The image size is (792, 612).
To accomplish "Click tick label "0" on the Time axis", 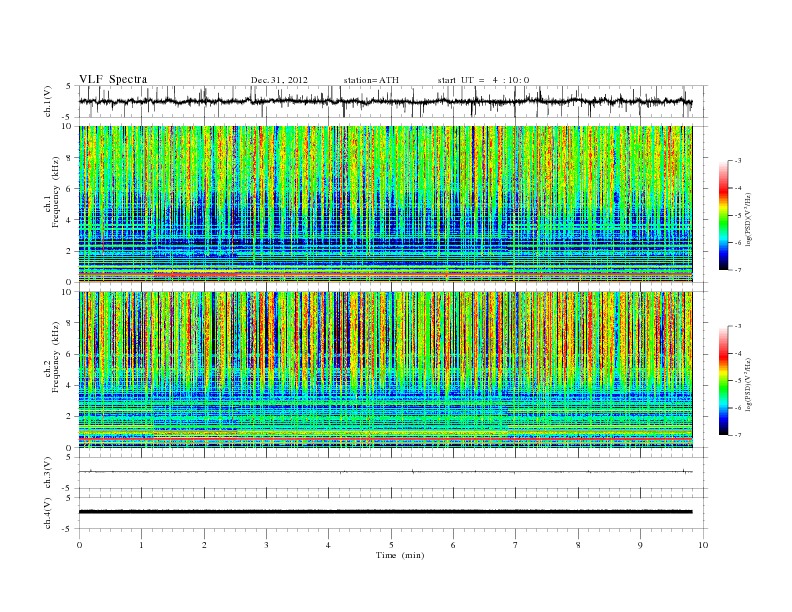I will click(79, 545).
